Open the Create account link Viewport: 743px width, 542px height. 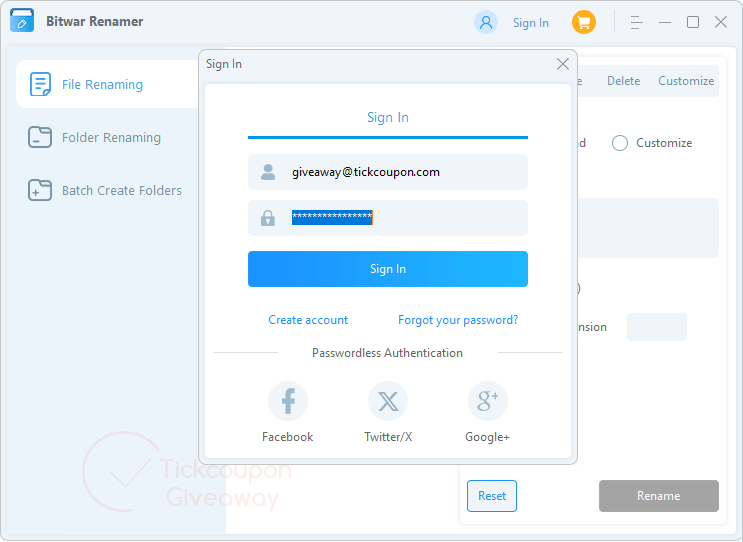[308, 320]
